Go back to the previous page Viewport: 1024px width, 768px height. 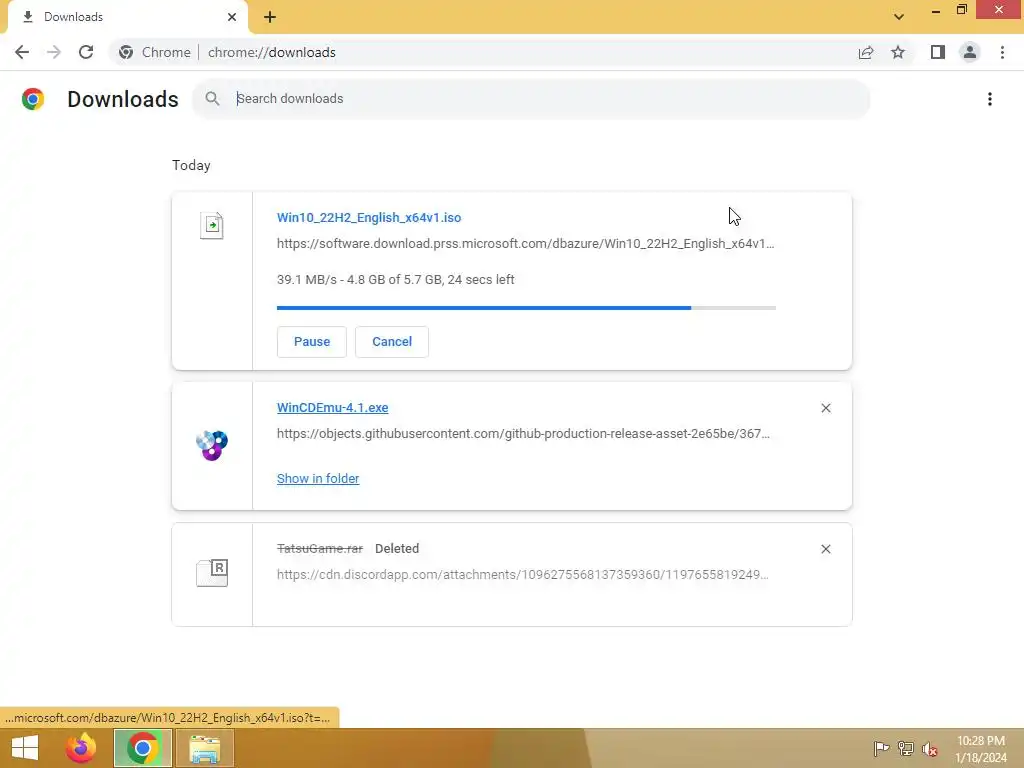(x=22, y=52)
